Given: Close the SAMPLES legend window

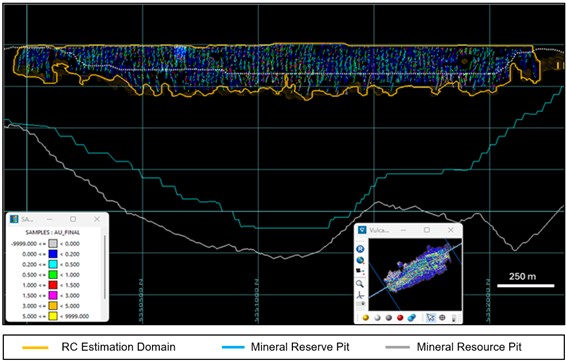Looking at the screenshot, I should 97,219.
